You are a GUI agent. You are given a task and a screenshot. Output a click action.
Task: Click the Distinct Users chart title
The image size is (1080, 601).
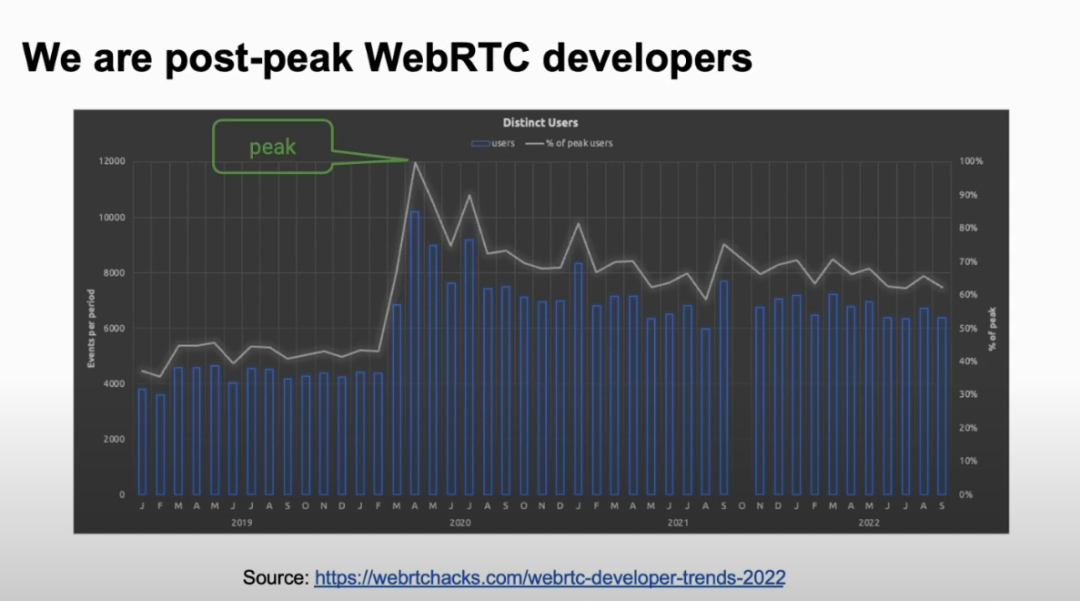coord(540,123)
